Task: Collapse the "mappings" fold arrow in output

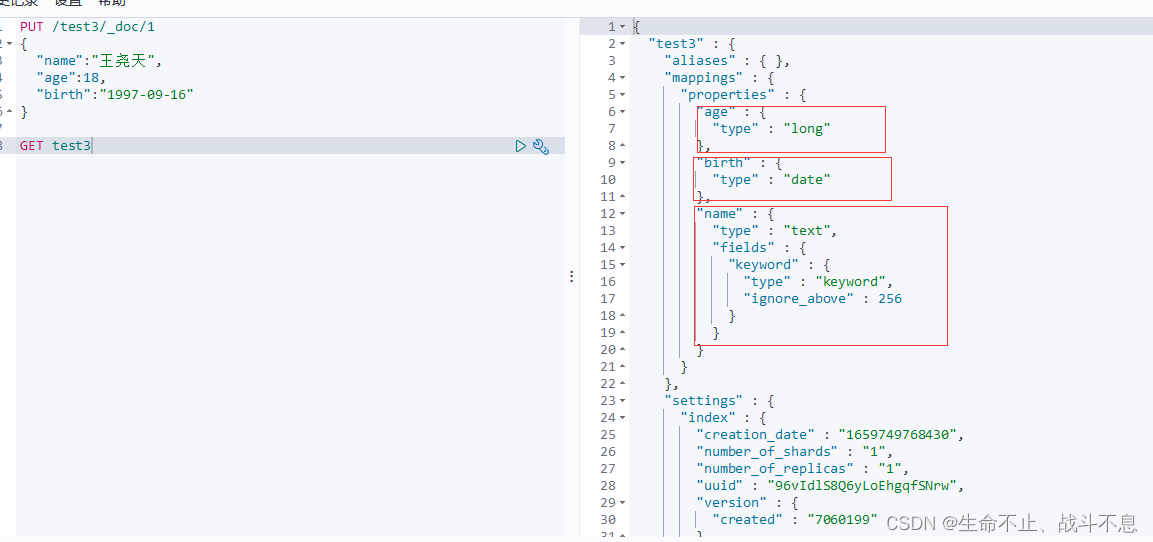Action: pyautogui.click(x=623, y=78)
